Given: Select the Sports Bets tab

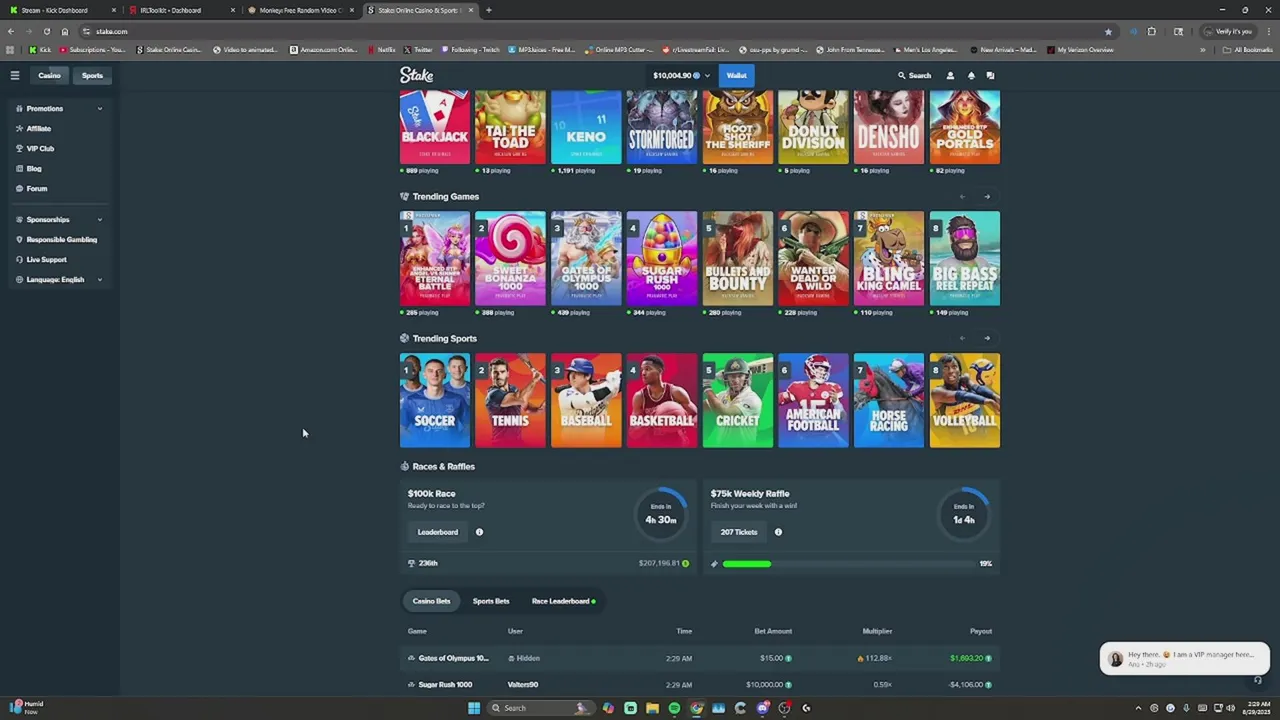Looking at the screenshot, I should coord(491,601).
